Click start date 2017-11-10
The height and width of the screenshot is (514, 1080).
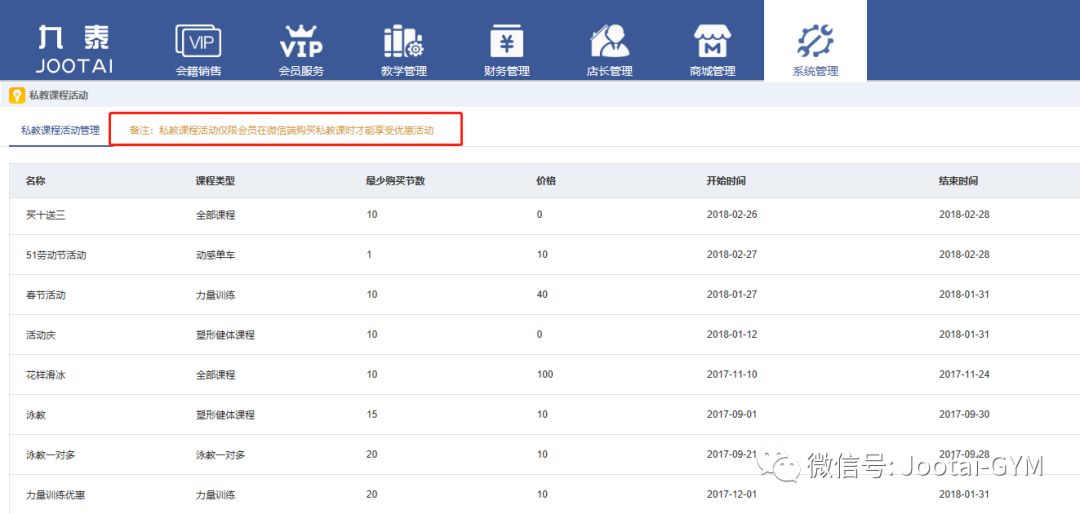(731, 375)
